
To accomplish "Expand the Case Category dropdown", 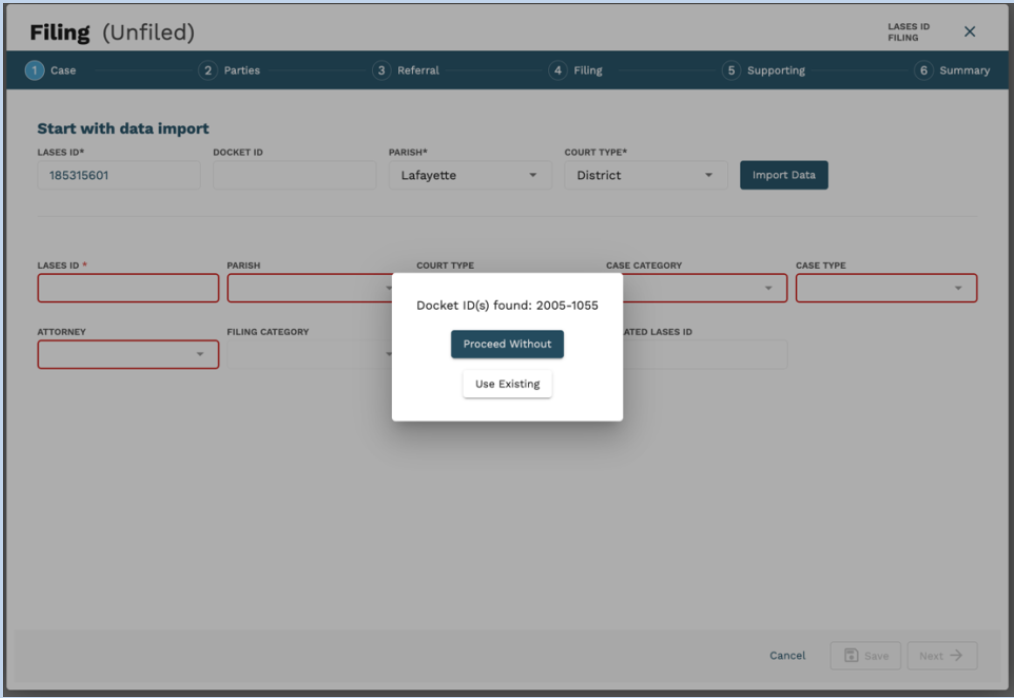I will [768, 288].
